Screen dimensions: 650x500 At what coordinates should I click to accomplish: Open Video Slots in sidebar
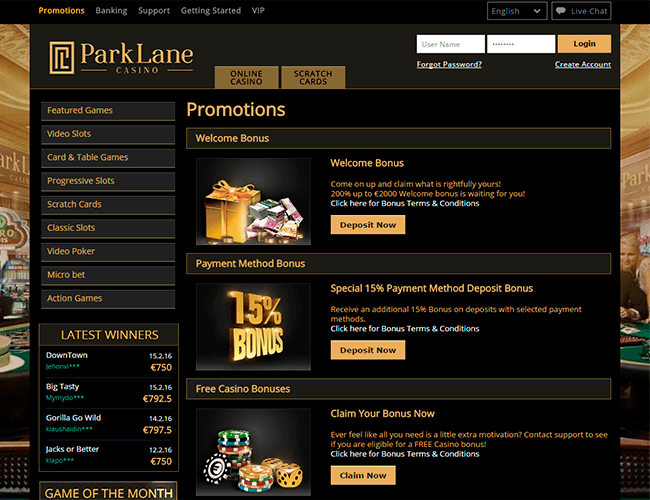coord(108,134)
